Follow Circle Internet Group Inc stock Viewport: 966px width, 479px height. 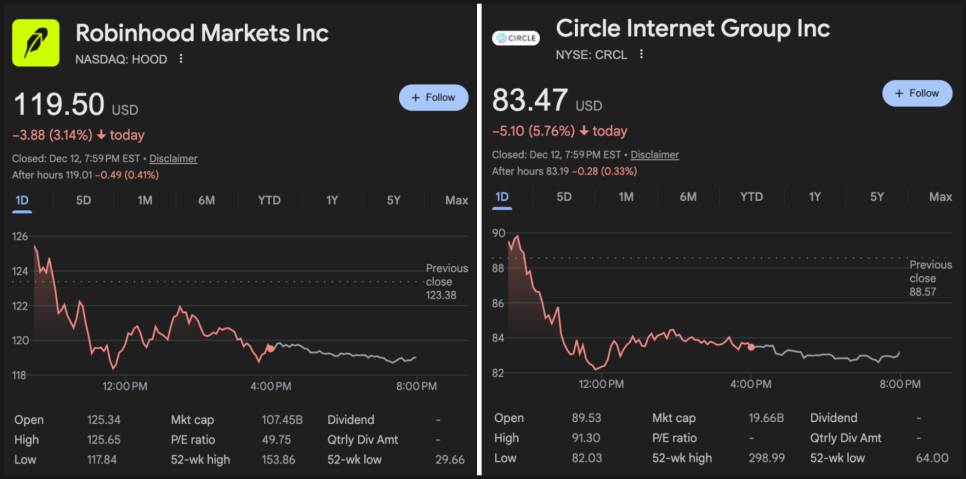917,93
